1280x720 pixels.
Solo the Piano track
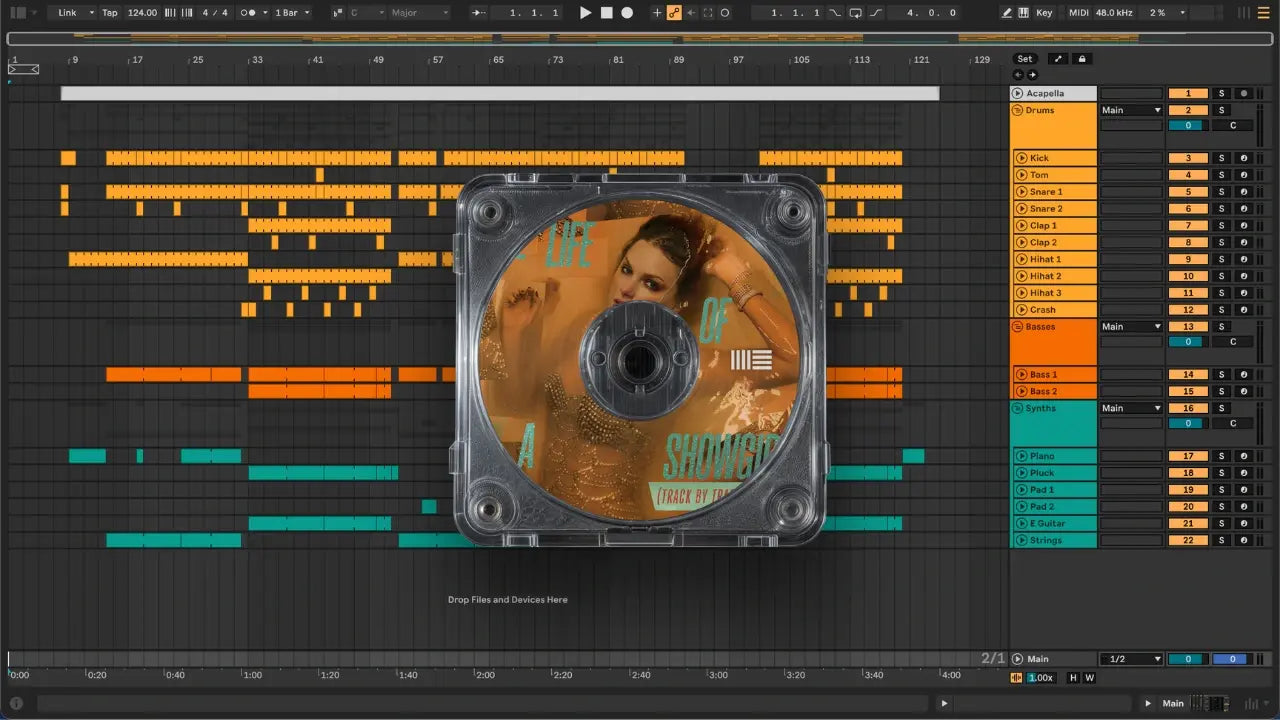pyautogui.click(x=1221, y=456)
